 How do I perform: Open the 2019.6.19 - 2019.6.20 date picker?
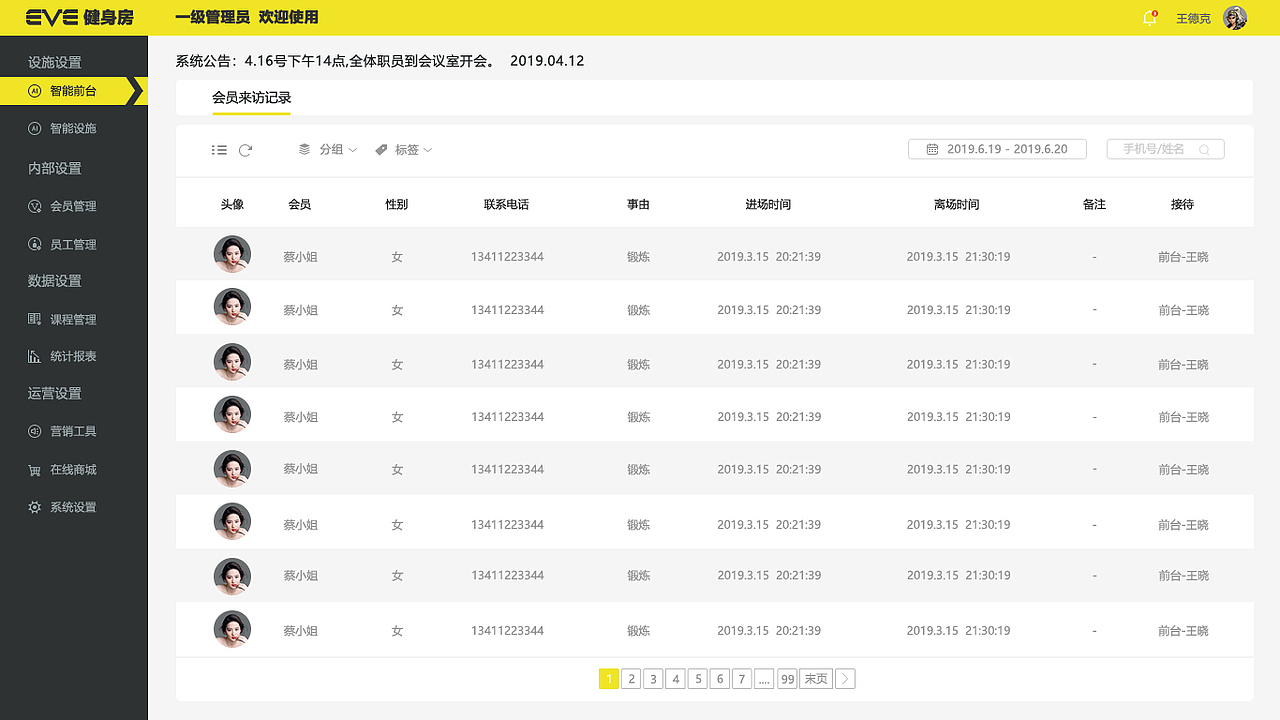pyautogui.click(x=996, y=148)
